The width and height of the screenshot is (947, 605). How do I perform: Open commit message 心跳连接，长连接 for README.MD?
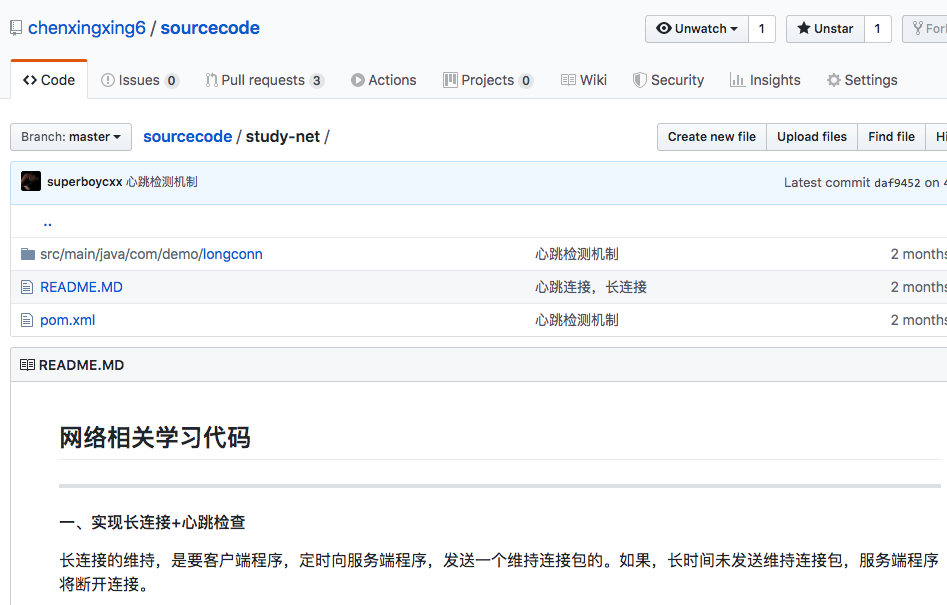[591, 287]
